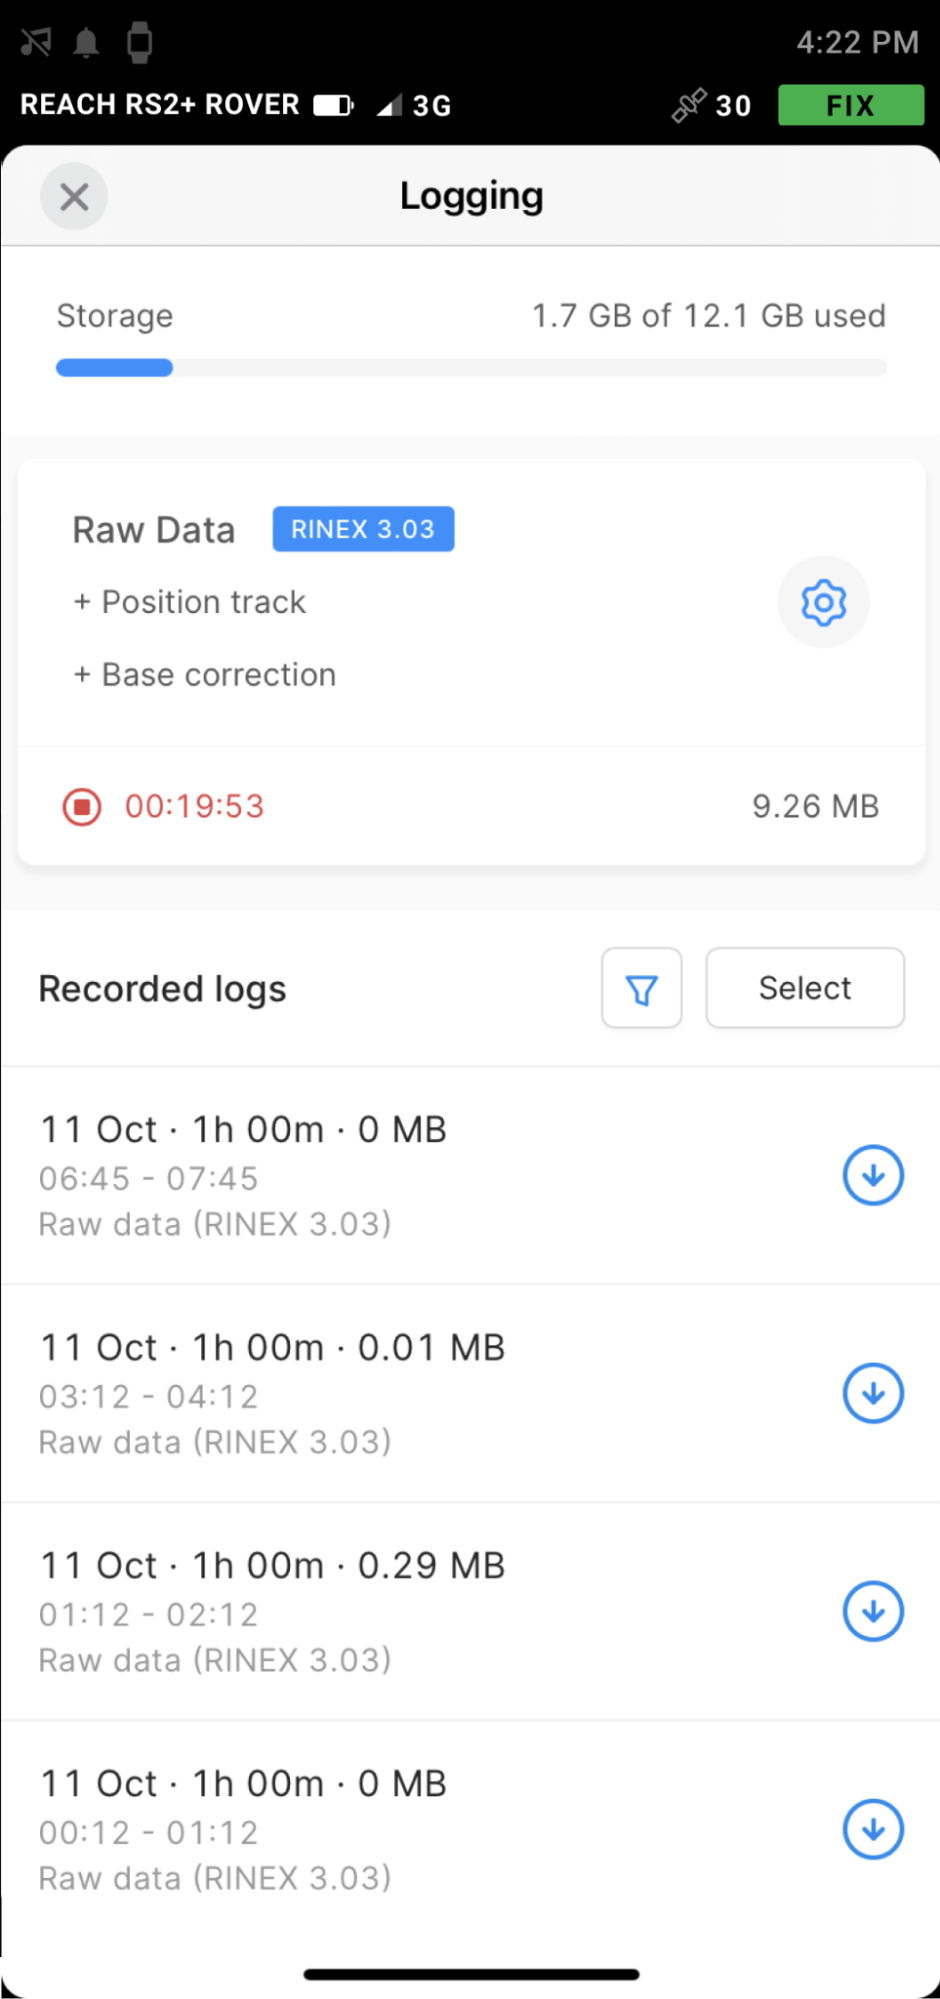Tap the 3G signal strength indicator
940x1999 pixels.
(414, 105)
